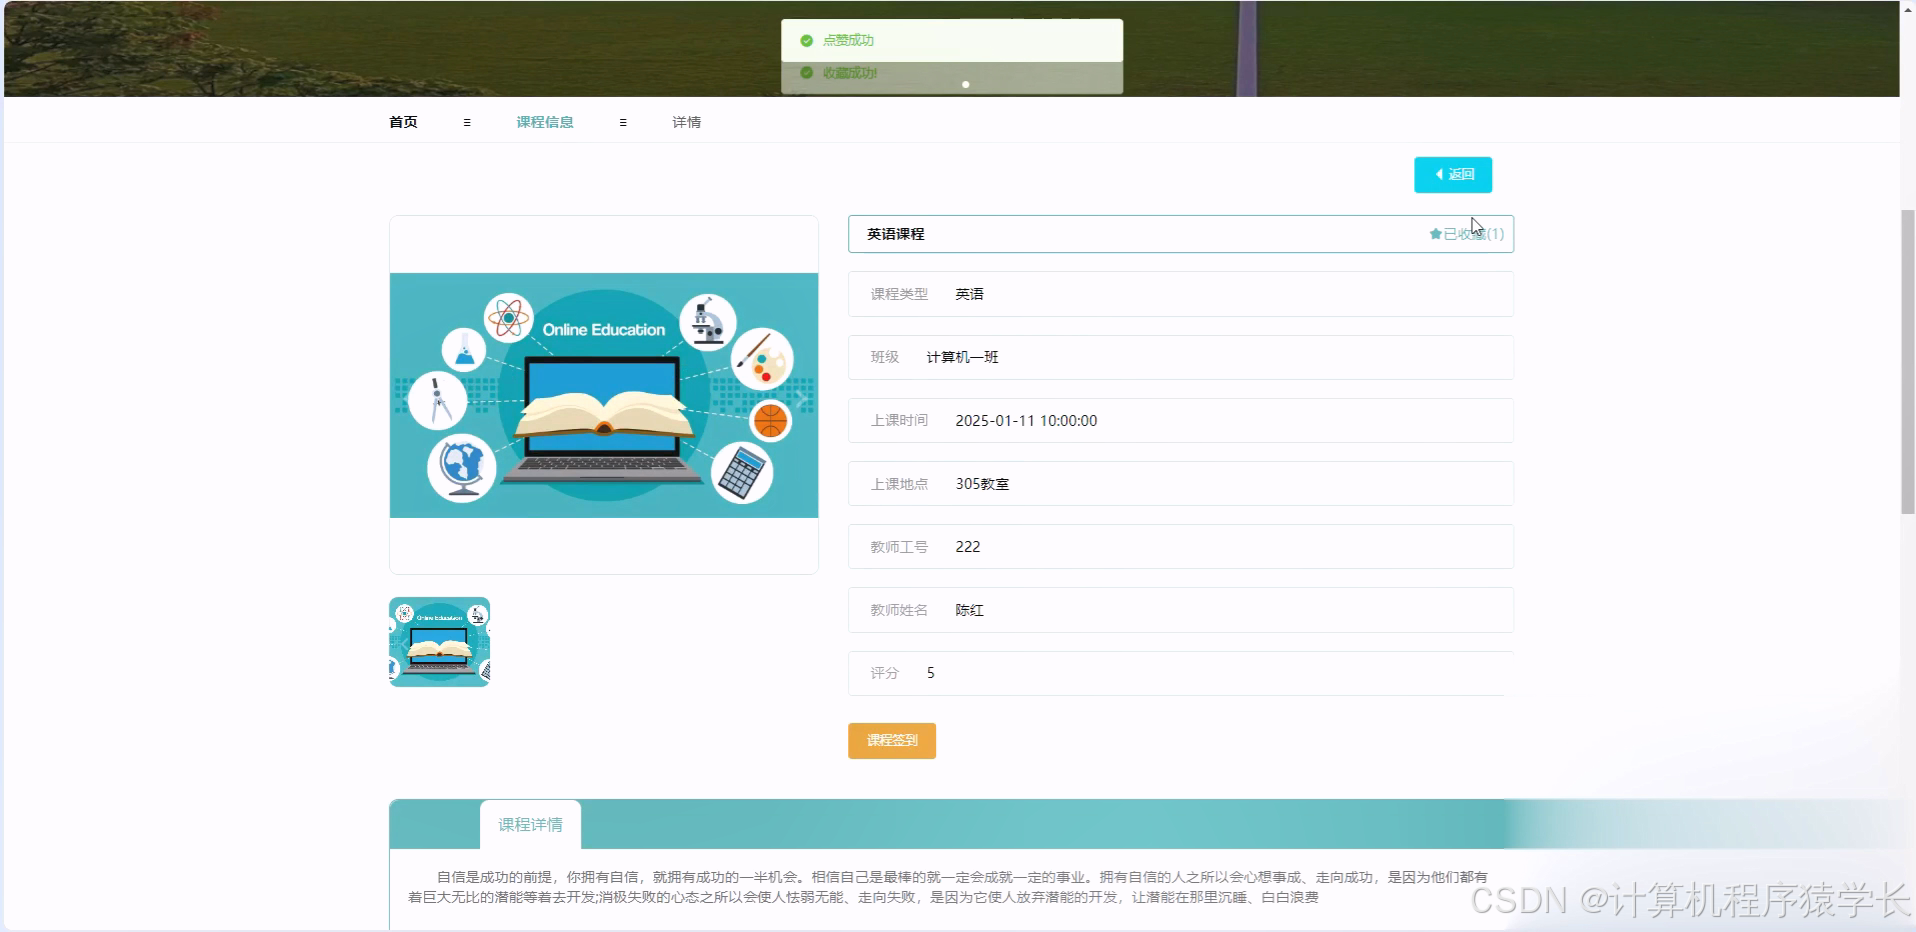
Task: Click the 返回 button
Action: (x=1452, y=174)
